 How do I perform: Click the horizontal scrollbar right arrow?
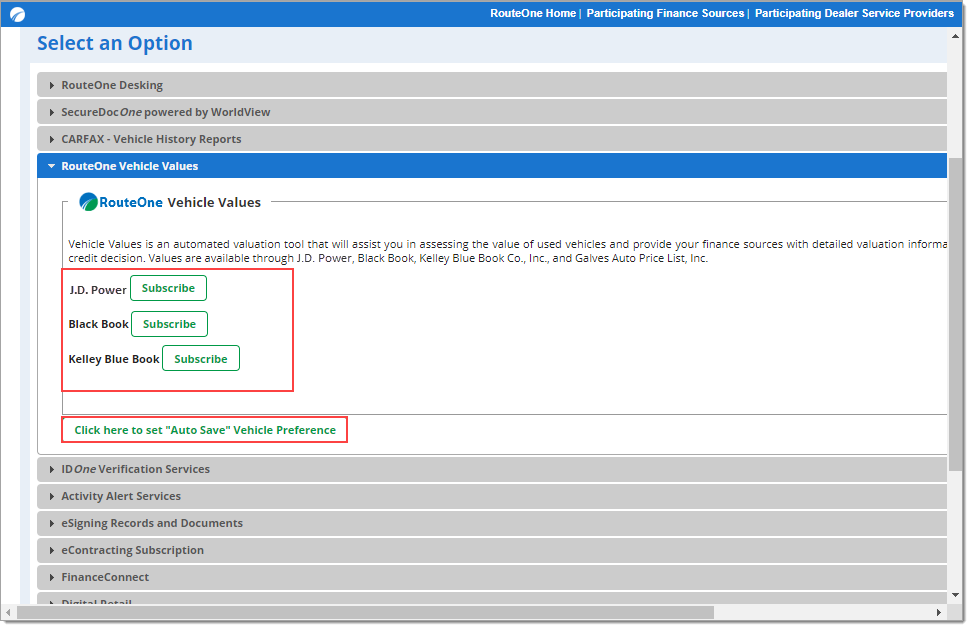click(939, 613)
